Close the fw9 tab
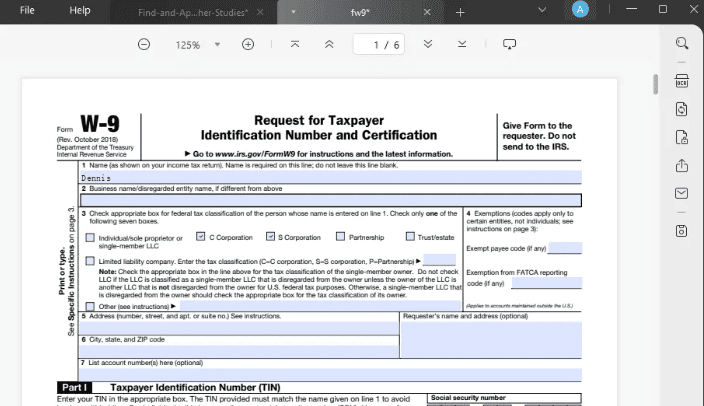 (x=427, y=13)
